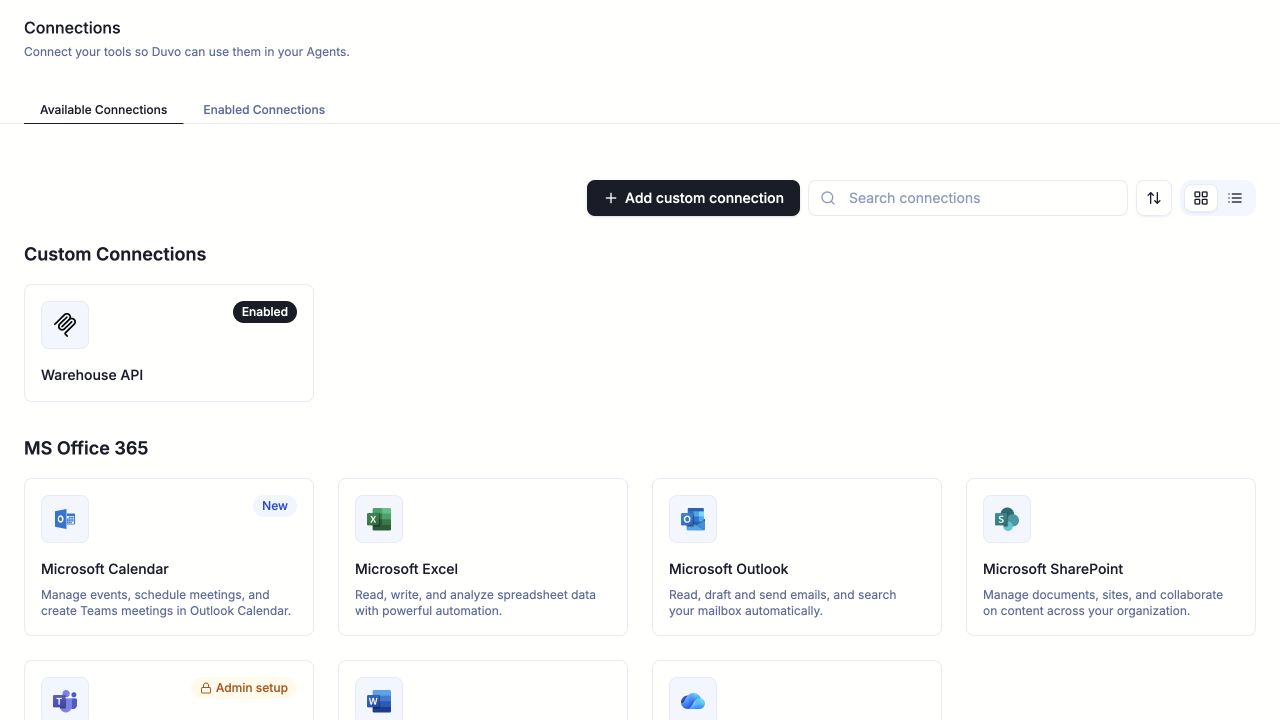Click the Admin setup badge

point(244,688)
